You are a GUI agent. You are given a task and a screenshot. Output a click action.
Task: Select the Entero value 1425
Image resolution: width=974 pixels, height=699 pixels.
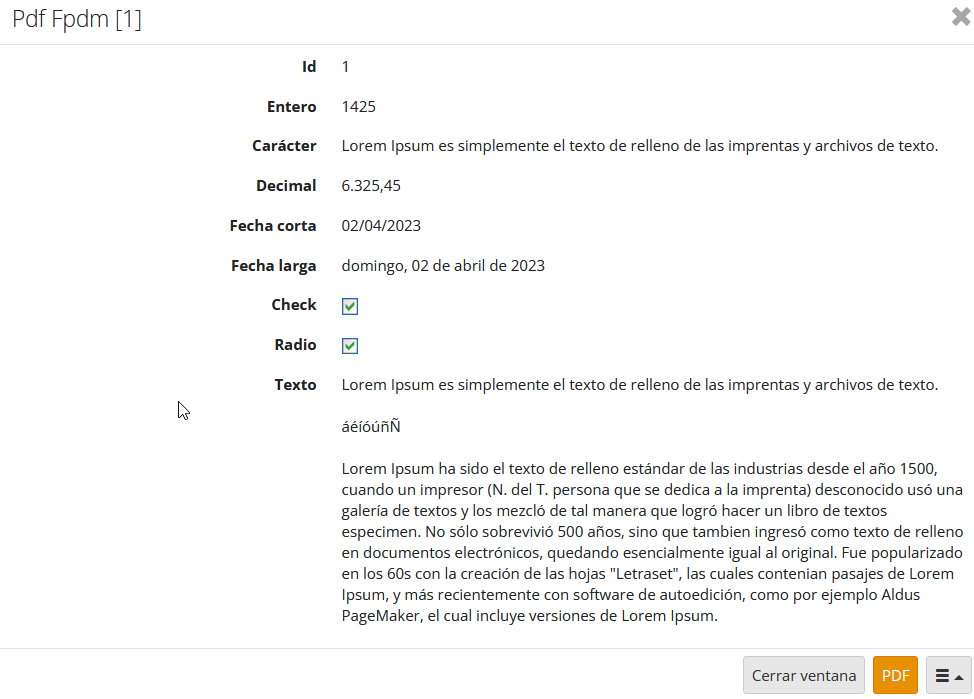click(x=359, y=107)
